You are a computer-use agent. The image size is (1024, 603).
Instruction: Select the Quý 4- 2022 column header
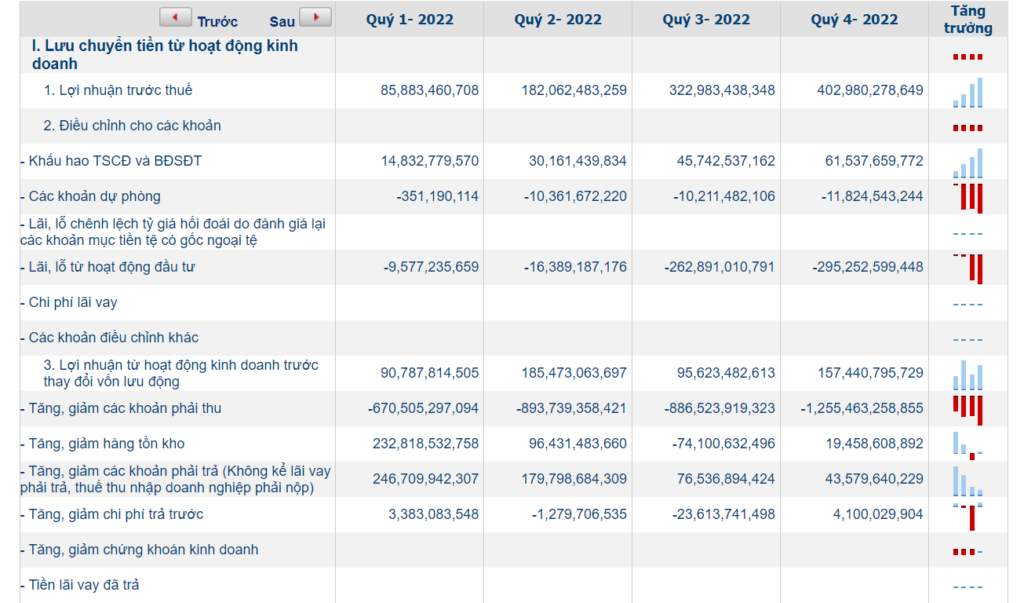coord(854,20)
